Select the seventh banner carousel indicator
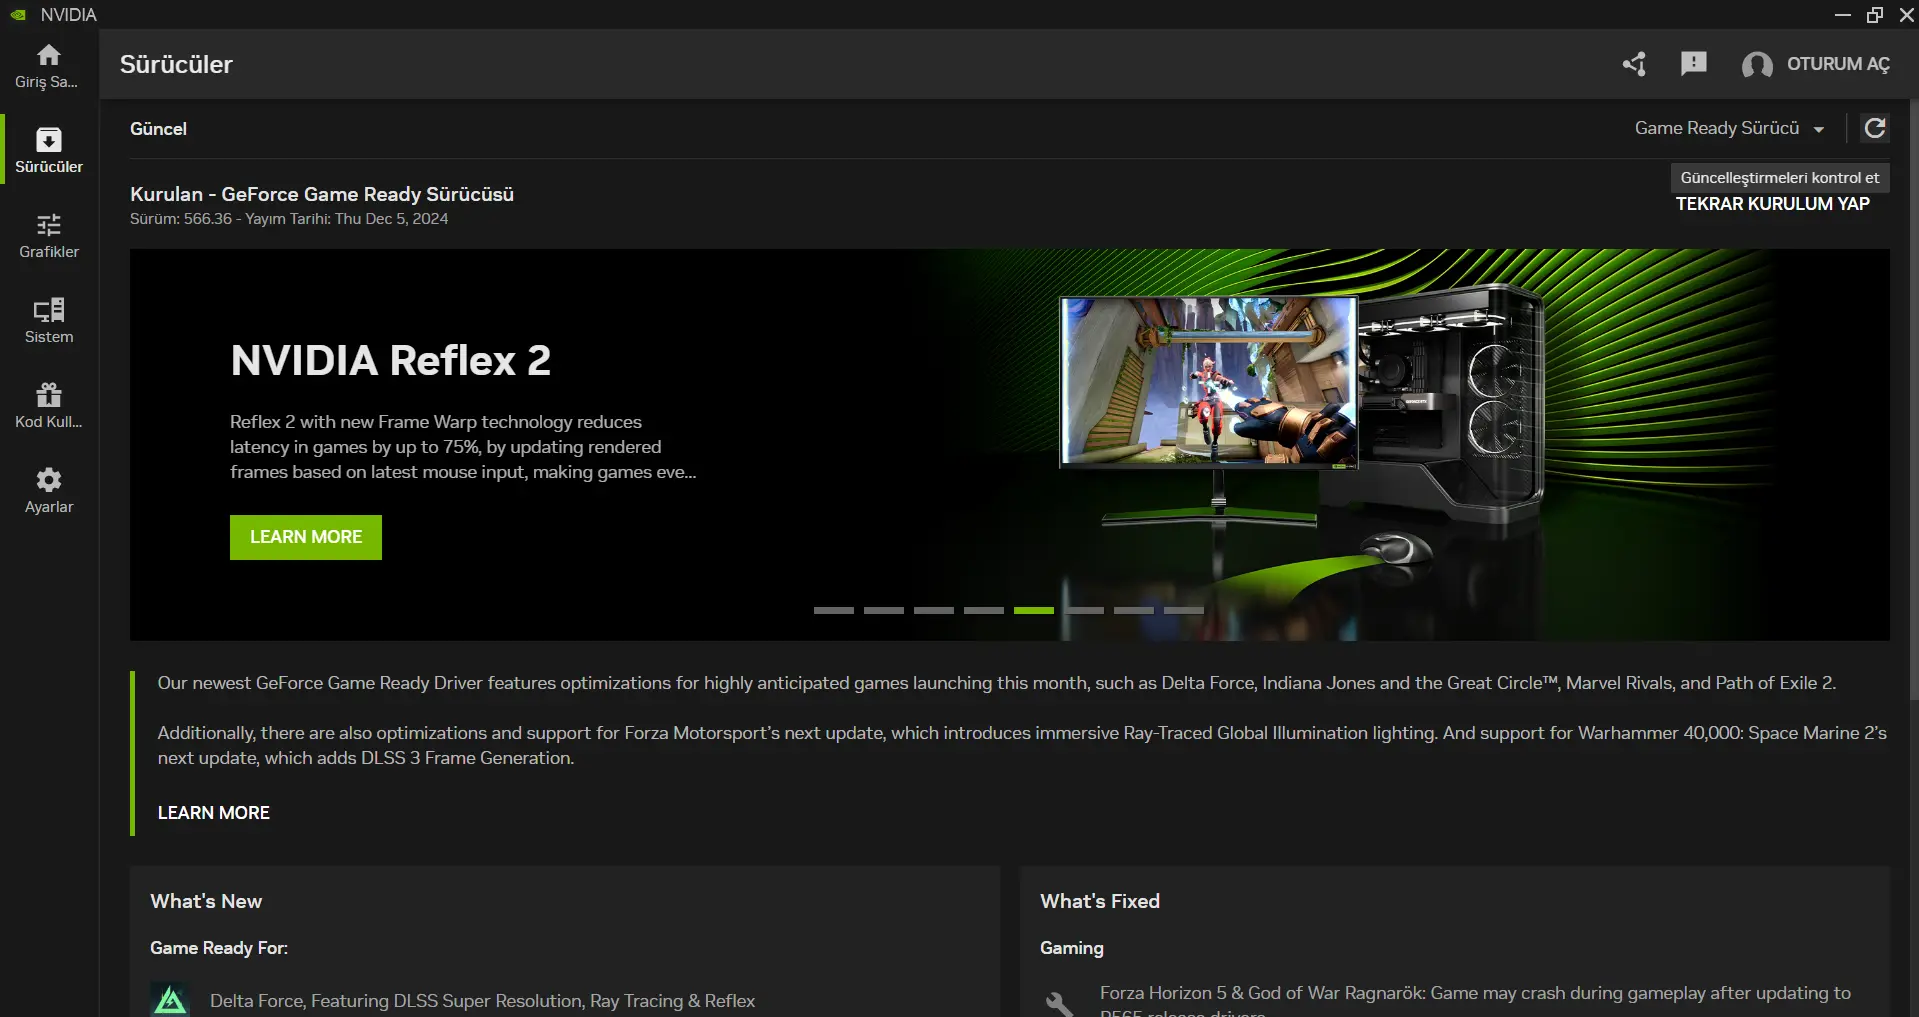 (x=1134, y=610)
